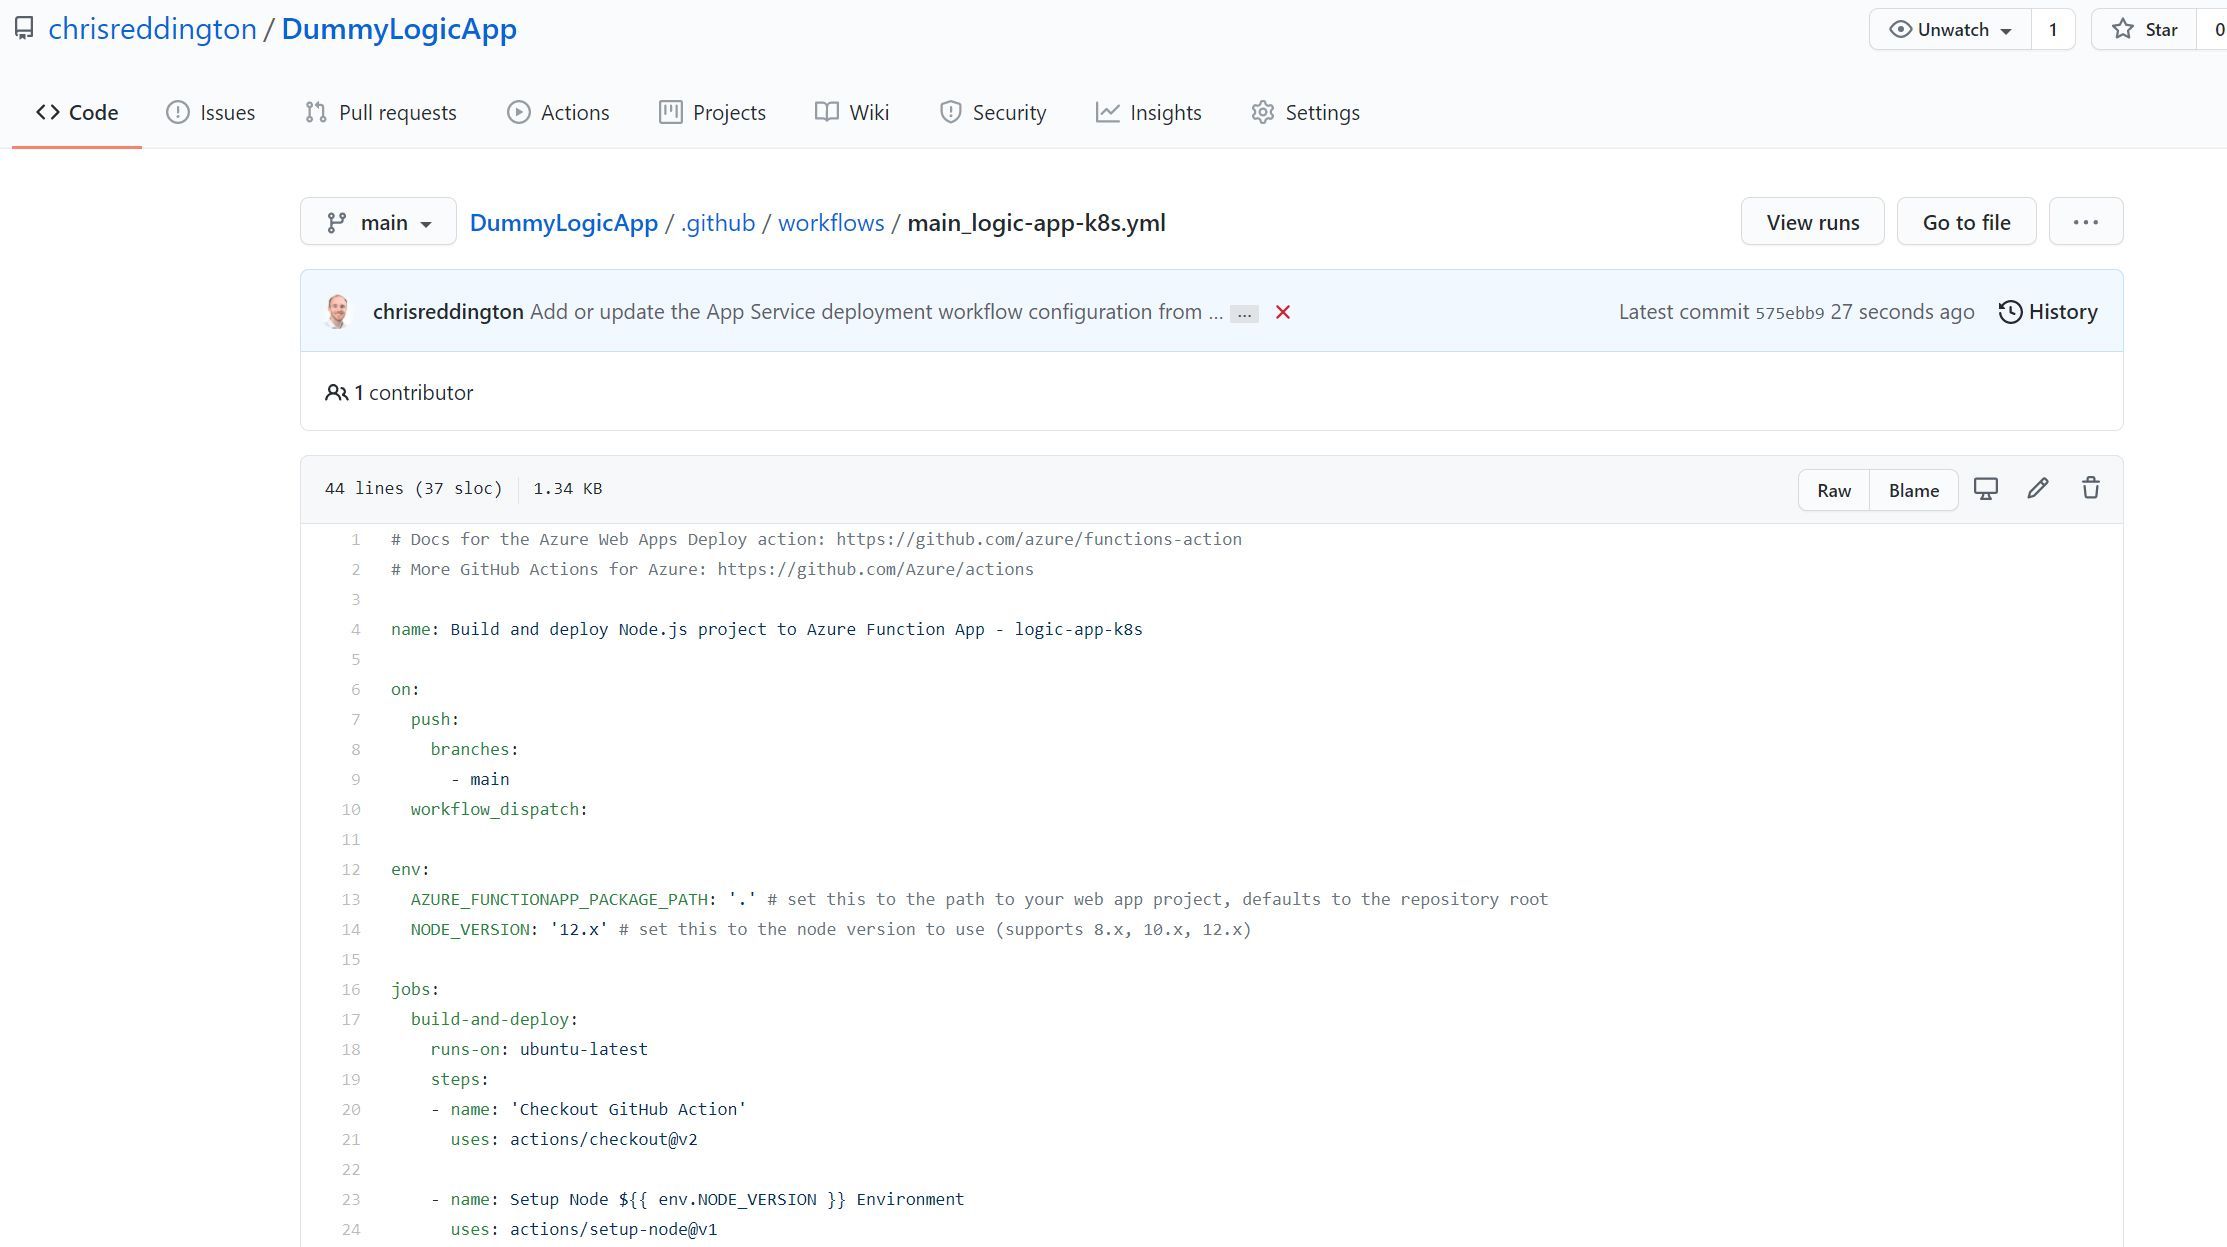Viewport: 2227px width, 1247px height.
Task: Open the kebab menu beside Go to file
Action: [x=2086, y=221]
